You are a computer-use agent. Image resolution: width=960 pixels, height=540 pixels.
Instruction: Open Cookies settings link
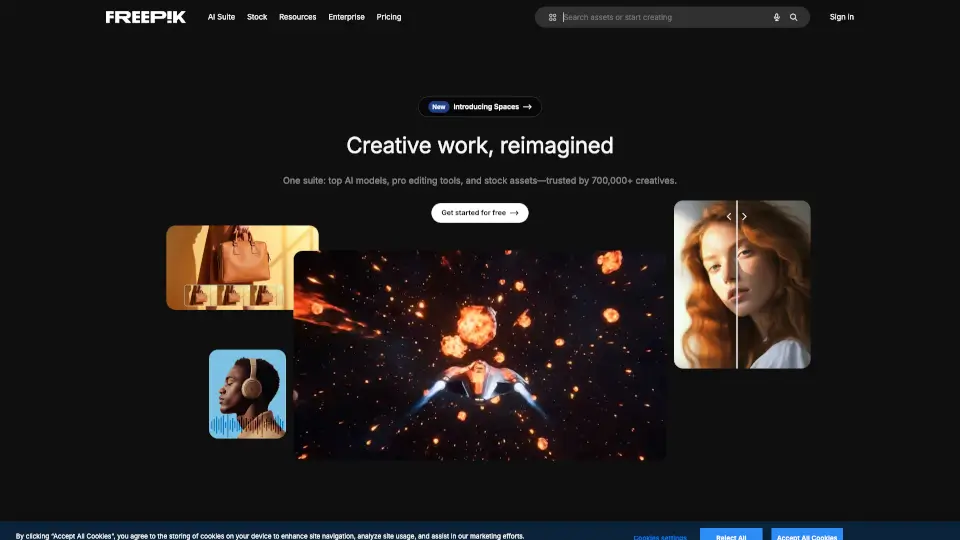coord(659,537)
